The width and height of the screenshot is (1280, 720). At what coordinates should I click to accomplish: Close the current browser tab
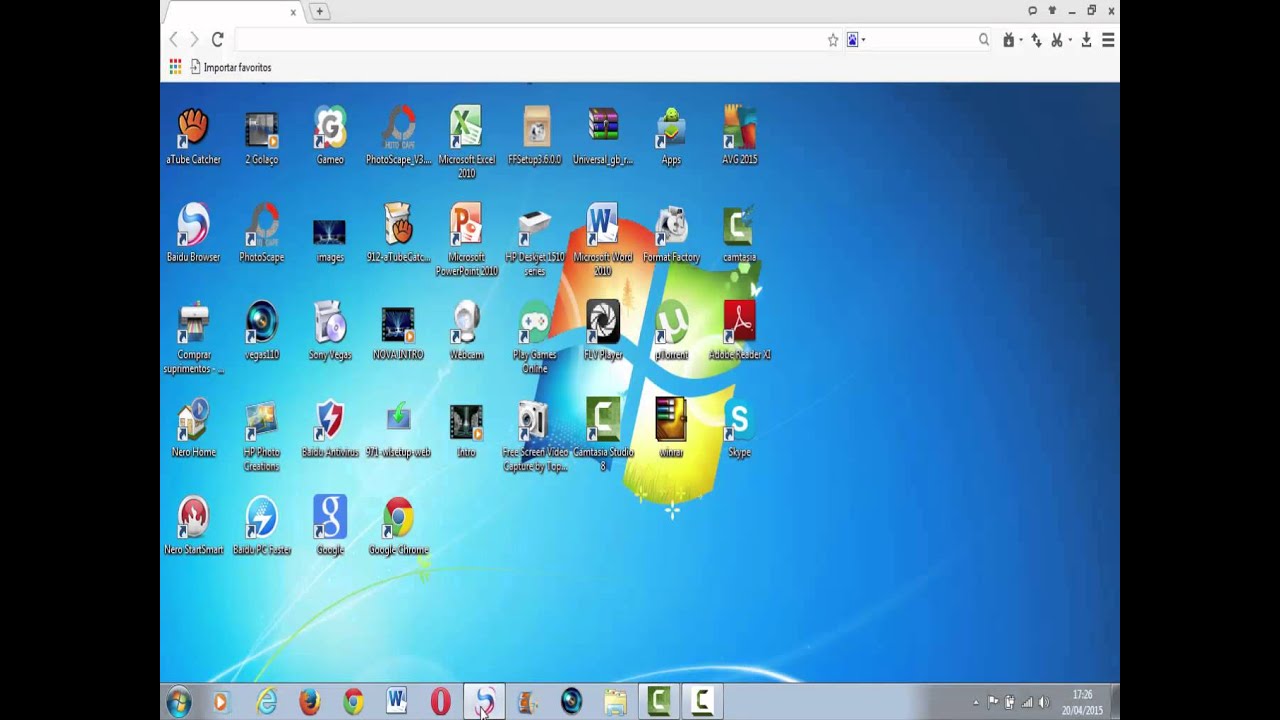click(293, 12)
